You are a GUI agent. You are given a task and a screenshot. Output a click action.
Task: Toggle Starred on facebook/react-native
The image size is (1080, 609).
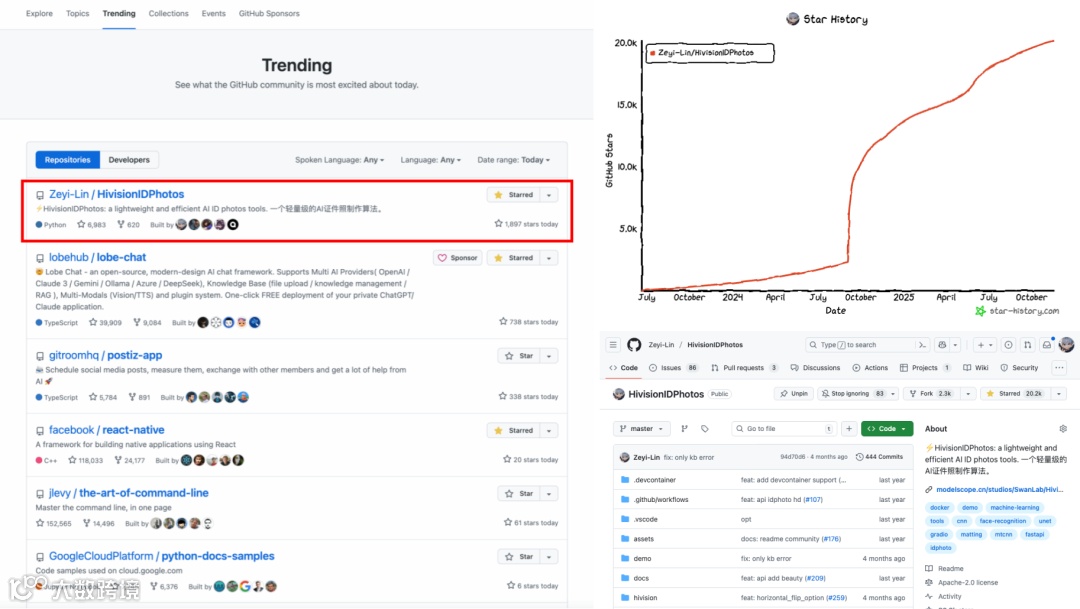coord(513,431)
